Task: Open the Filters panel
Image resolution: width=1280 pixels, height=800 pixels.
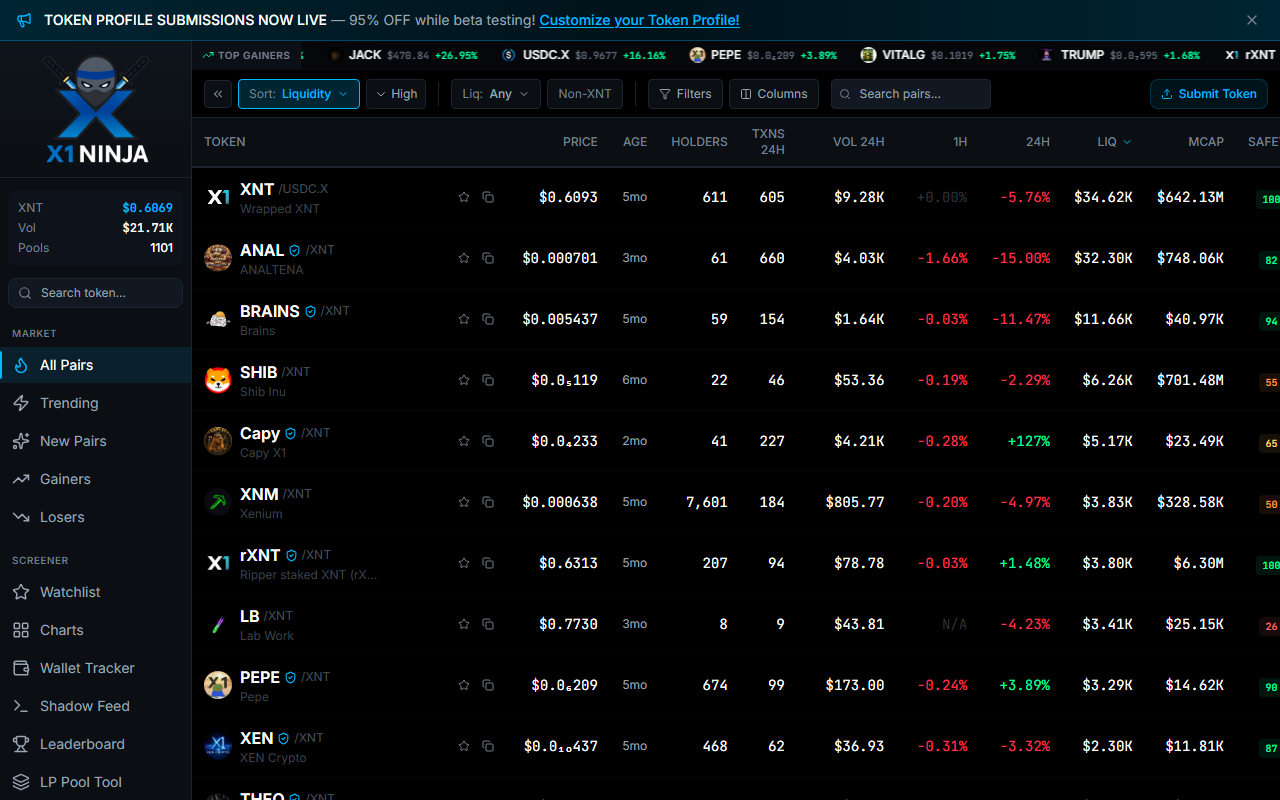Action: pyautogui.click(x=685, y=94)
